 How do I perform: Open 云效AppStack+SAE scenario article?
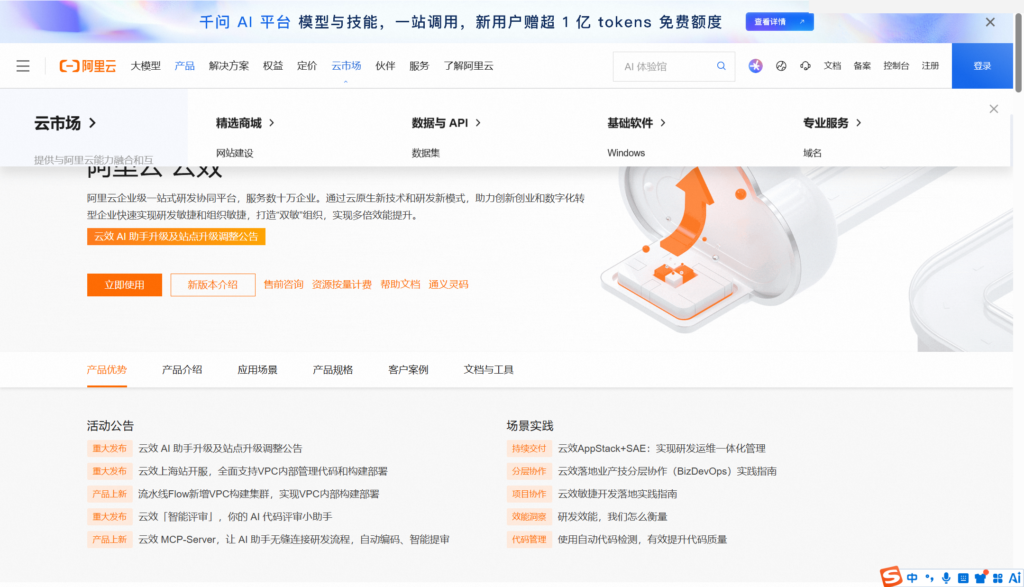tap(662, 449)
